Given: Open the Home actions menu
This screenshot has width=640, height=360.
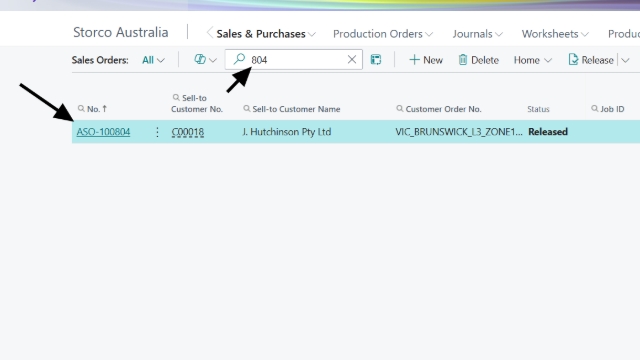Looking at the screenshot, I should click(x=533, y=60).
